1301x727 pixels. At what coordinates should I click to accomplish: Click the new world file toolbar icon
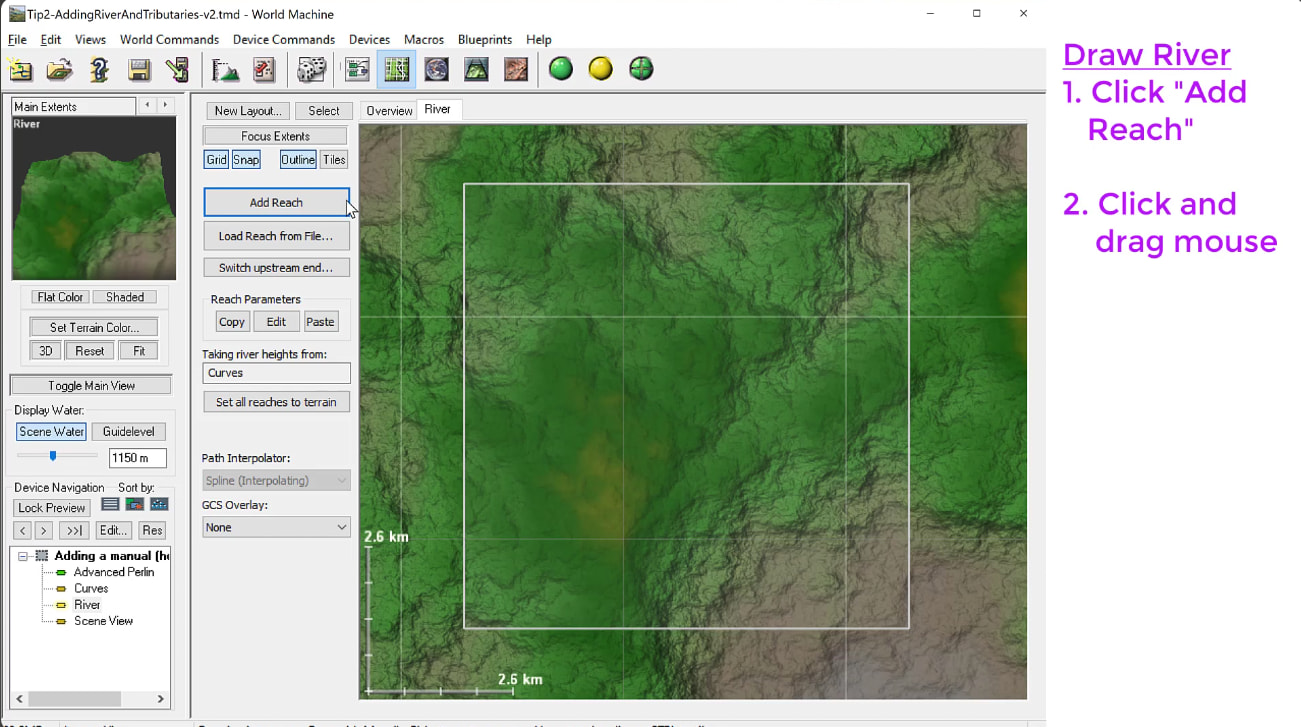tap(21, 70)
